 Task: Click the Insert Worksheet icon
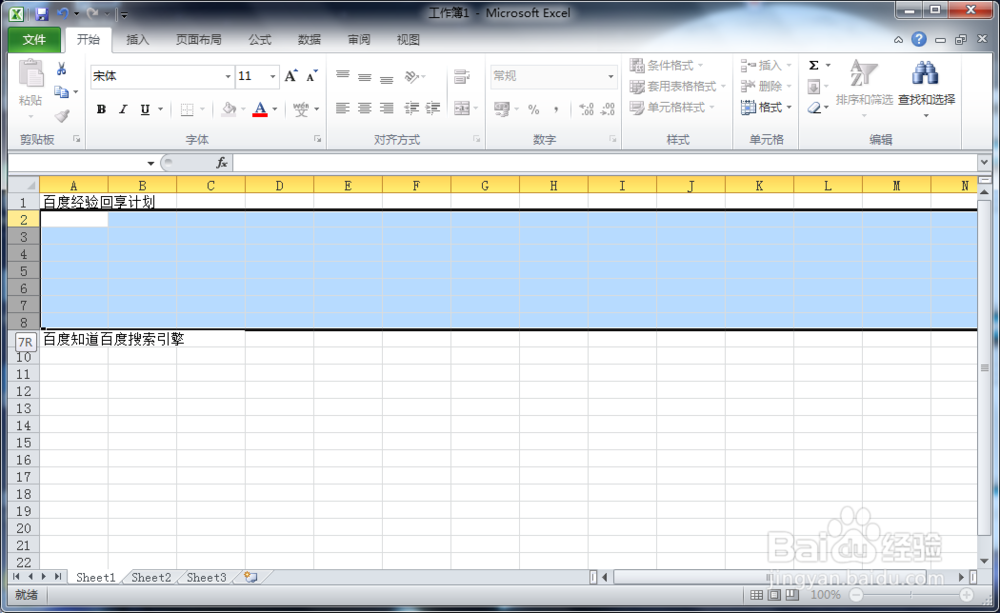(x=251, y=577)
